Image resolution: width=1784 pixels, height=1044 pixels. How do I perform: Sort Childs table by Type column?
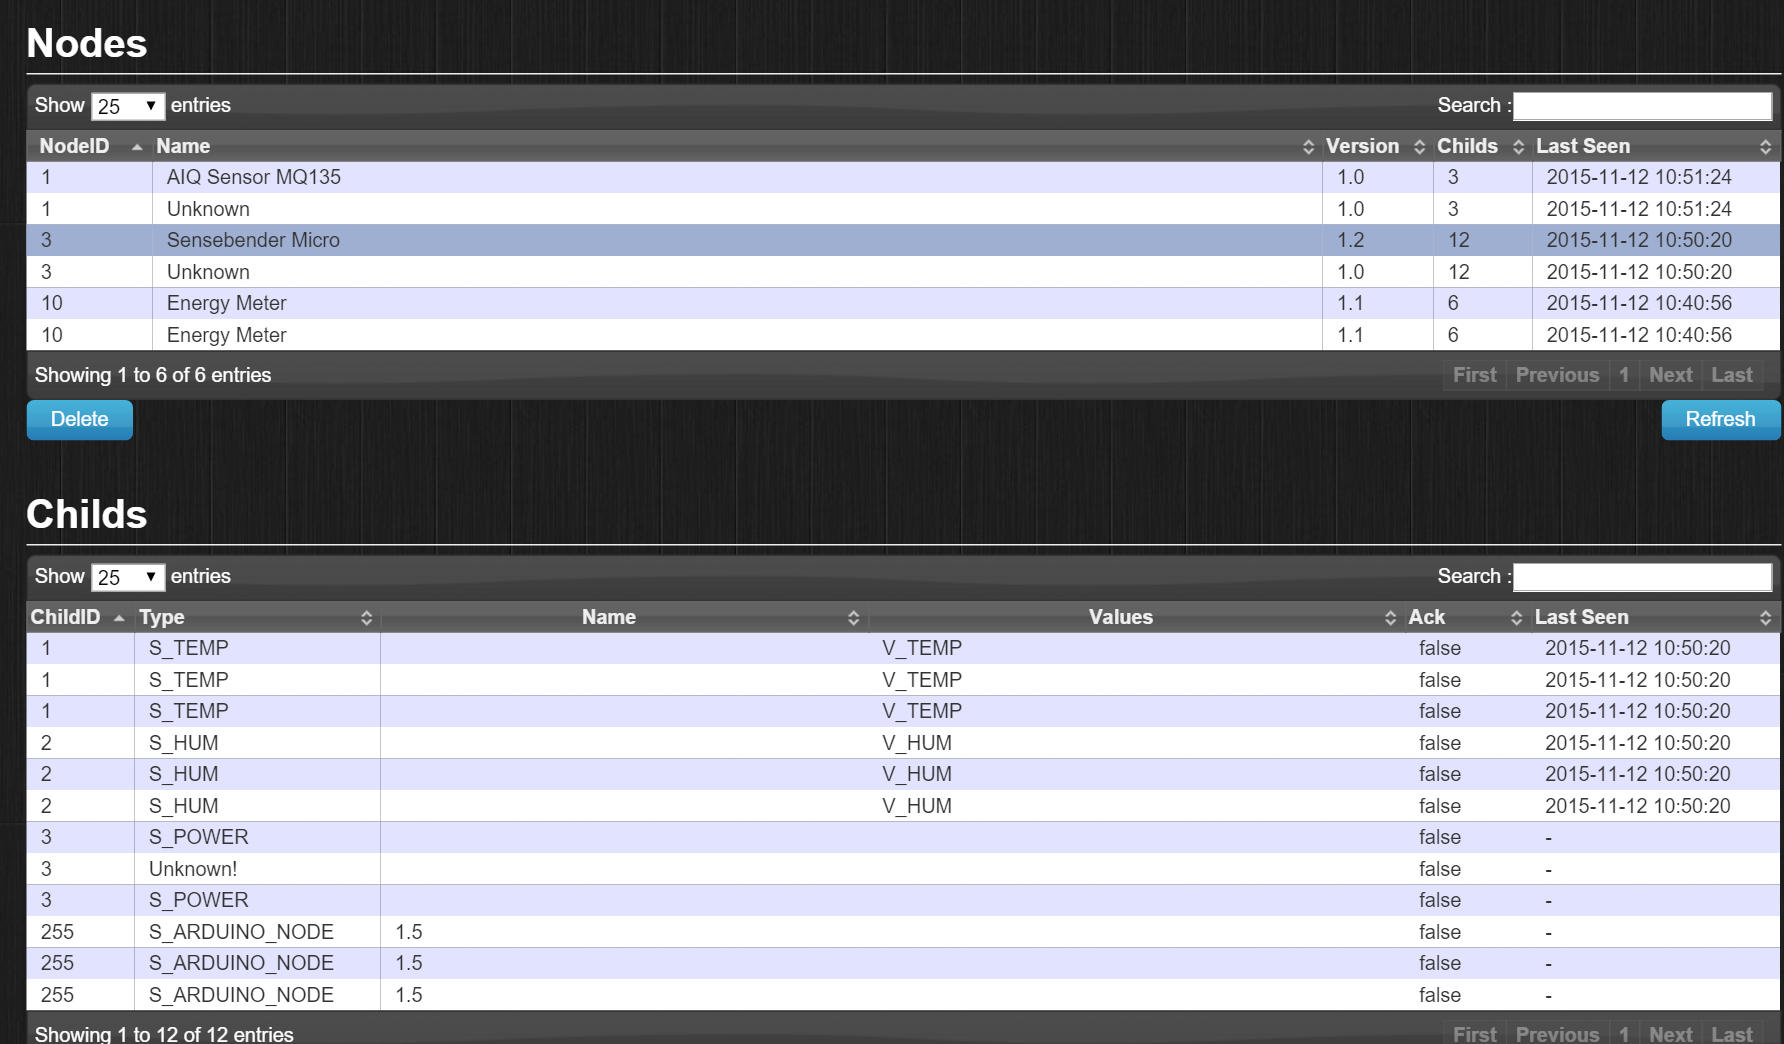coord(256,617)
